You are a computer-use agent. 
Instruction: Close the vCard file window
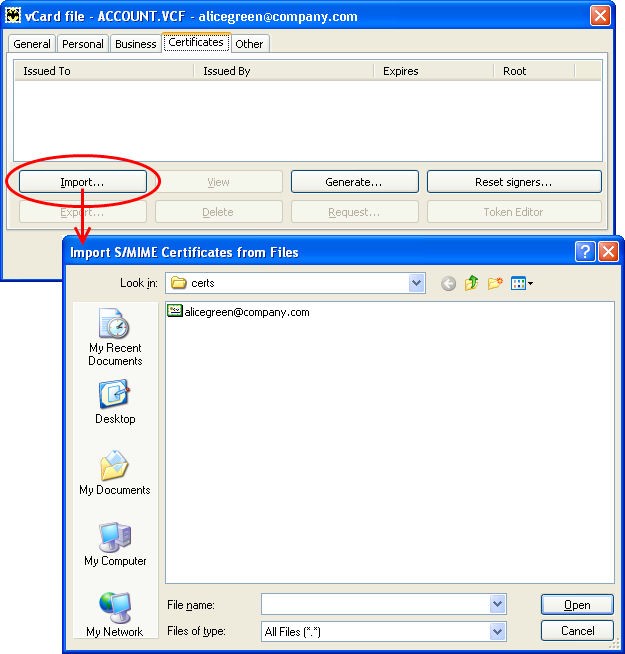coord(600,16)
